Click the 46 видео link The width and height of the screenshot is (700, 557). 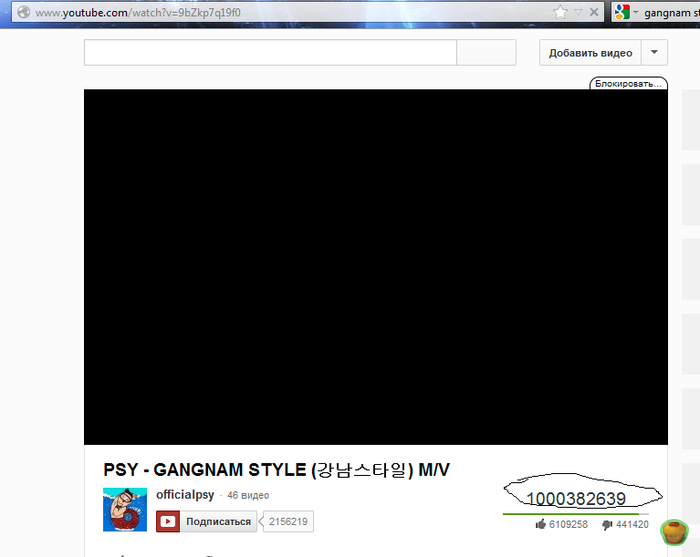pyautogui.click(x=248, y=495)
